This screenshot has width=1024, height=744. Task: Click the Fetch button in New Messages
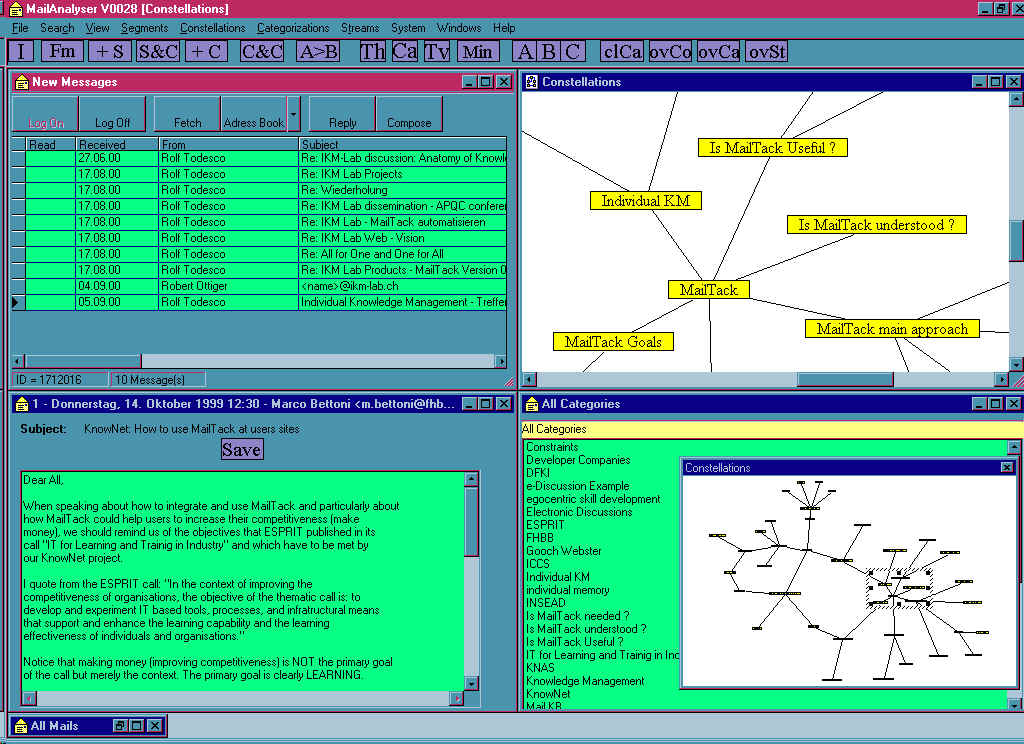coord(187,114)
